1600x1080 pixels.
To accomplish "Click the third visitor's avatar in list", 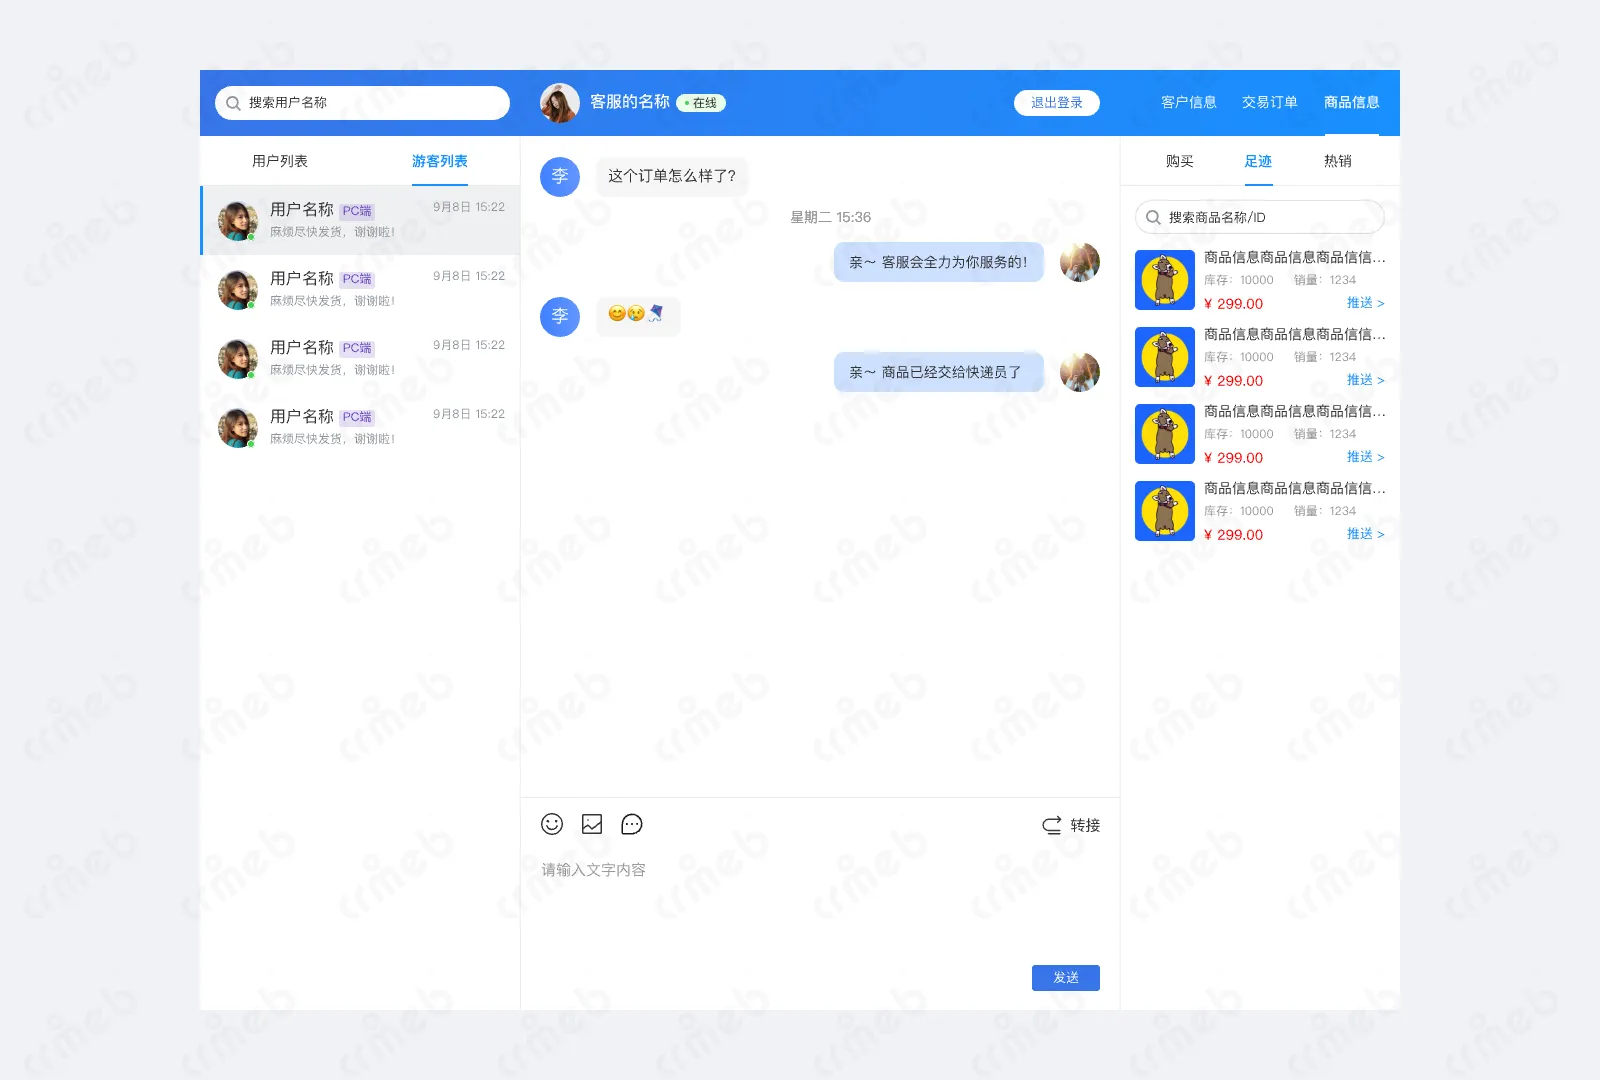I will tap(238, 359).
